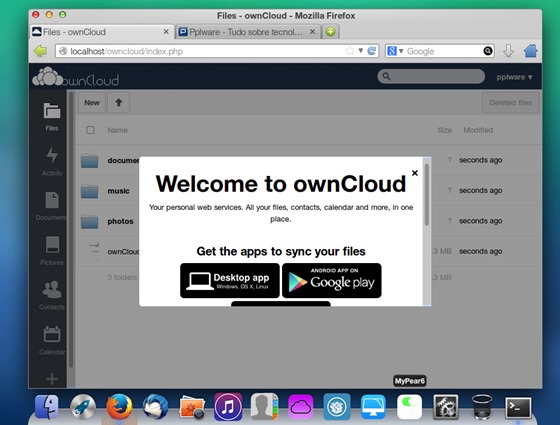
Task: Open a new tab with plus button
Action: point(331,32)
